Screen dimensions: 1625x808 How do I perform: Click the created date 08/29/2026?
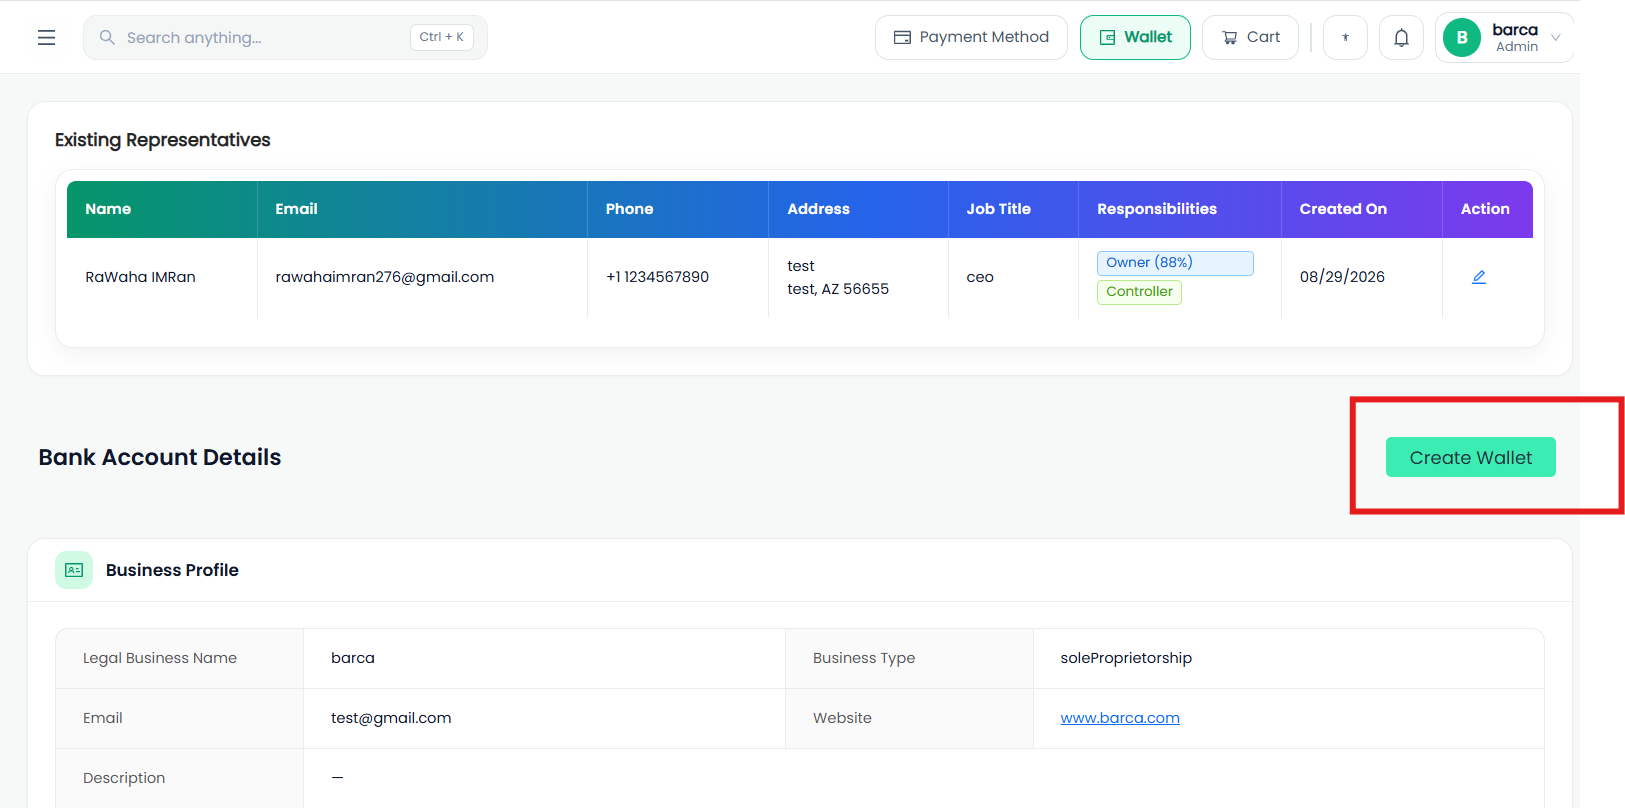pyautogui.click(x=1342, y=277)
